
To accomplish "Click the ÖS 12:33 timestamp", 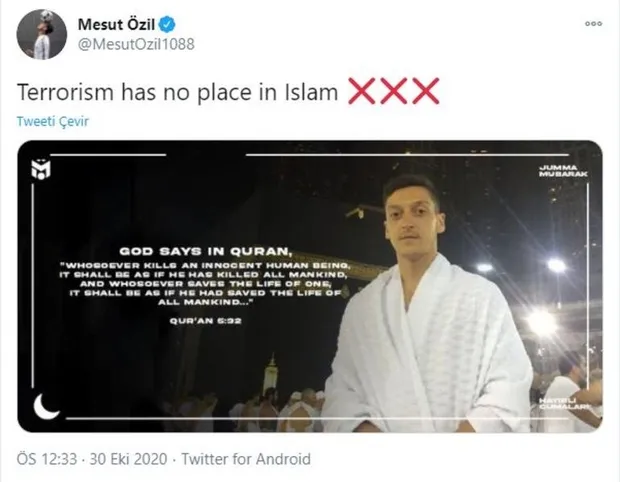I will click(47, 459).
